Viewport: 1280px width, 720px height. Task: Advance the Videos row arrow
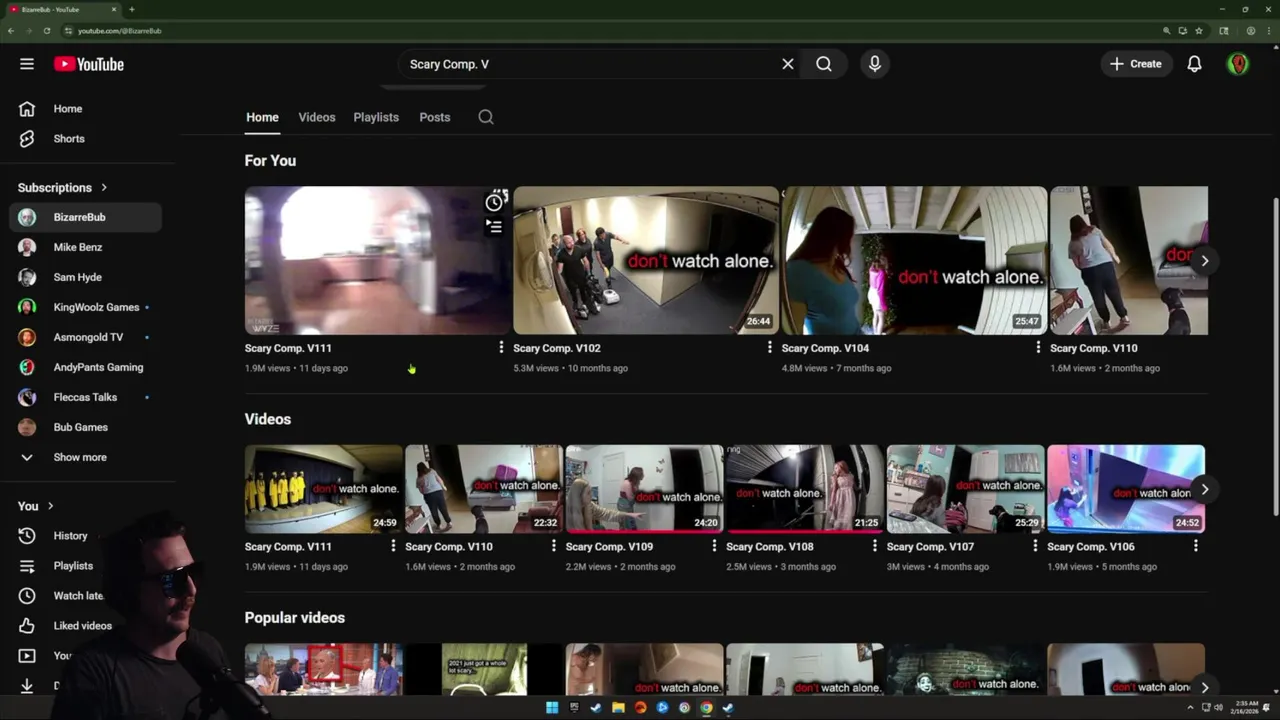[x=1205, y=490]
